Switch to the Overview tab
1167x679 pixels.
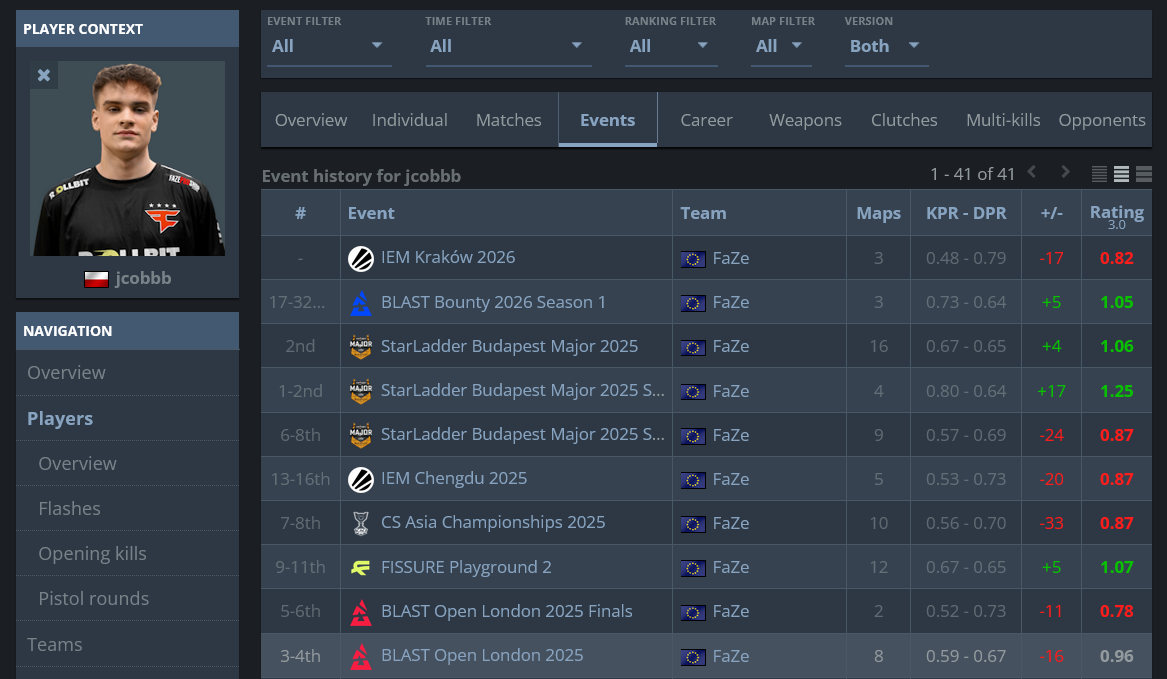pyautogui.click(x=310, y=120)
